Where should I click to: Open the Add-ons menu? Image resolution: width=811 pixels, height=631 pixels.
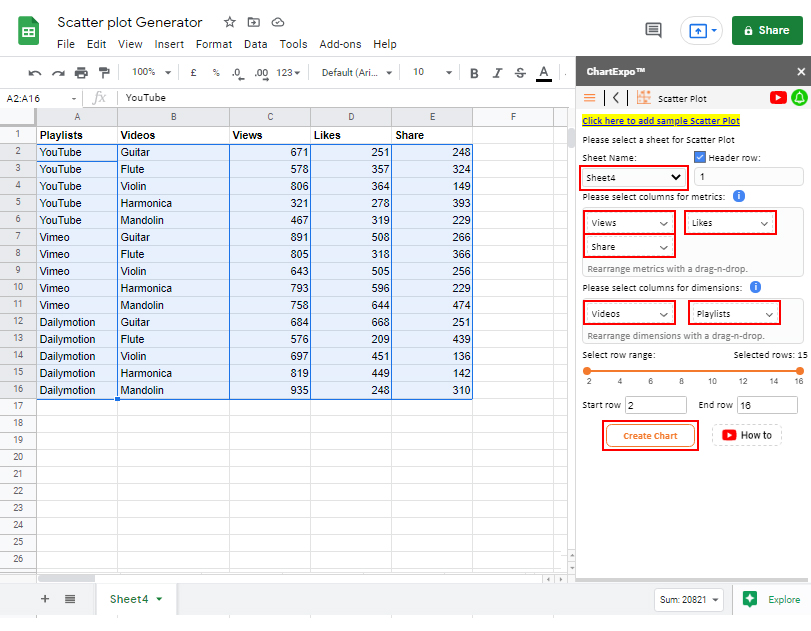pyautogui.click(x=340, y=44)
